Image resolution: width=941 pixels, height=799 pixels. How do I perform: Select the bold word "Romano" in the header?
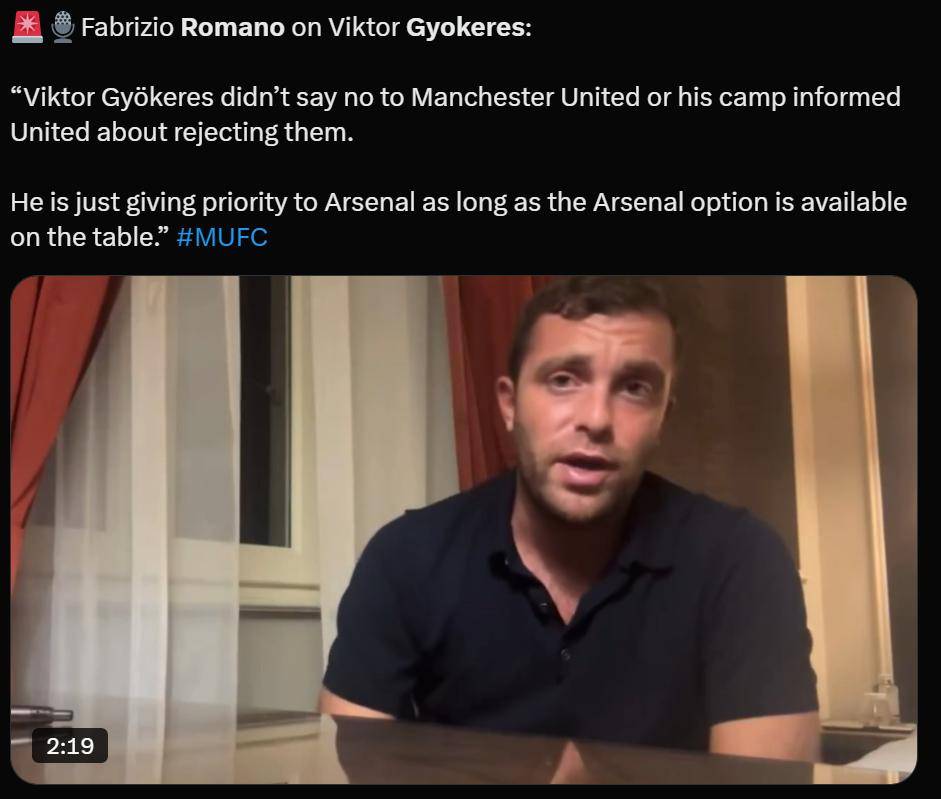tap(232, 28)
